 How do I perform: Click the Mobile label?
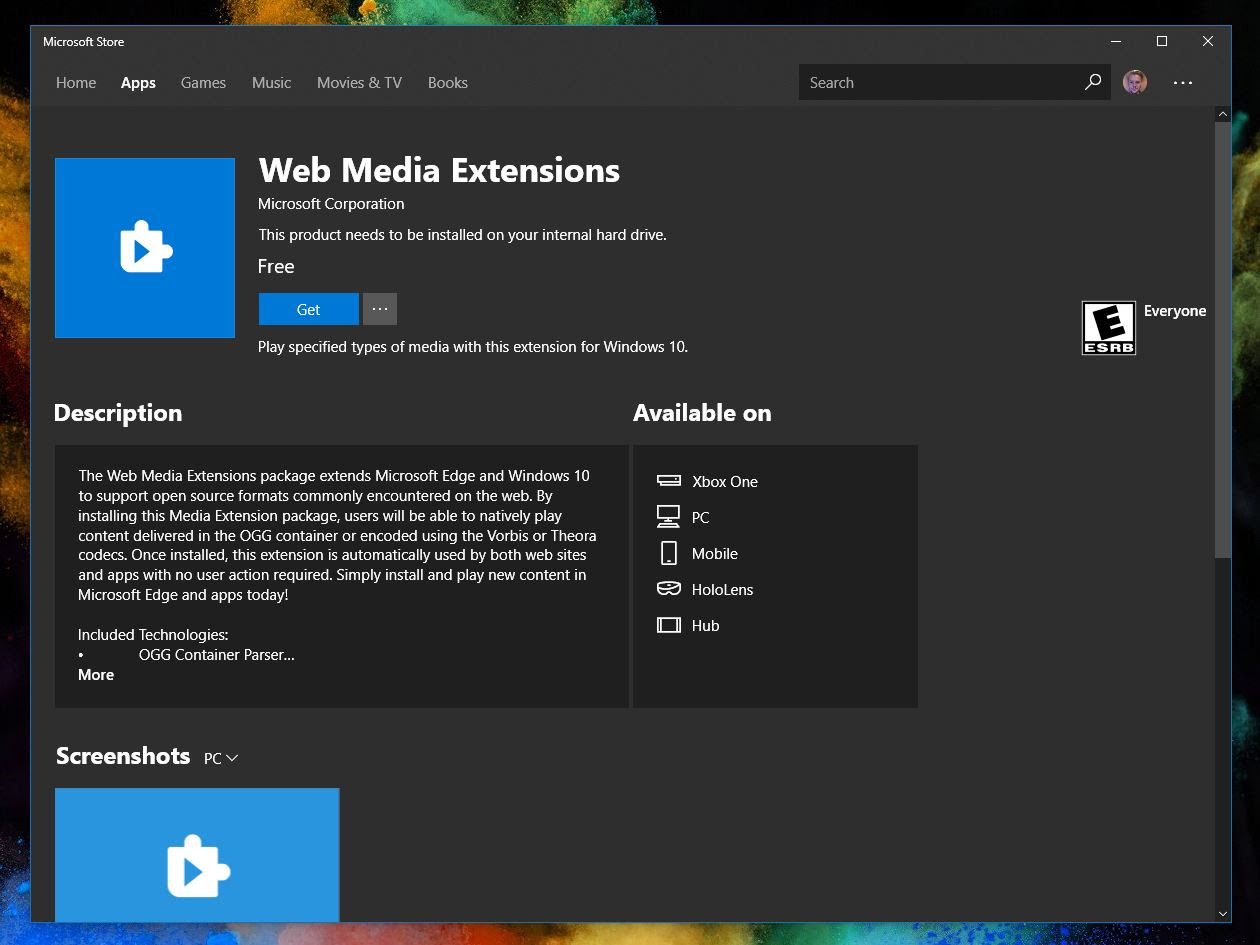[715, 554]
